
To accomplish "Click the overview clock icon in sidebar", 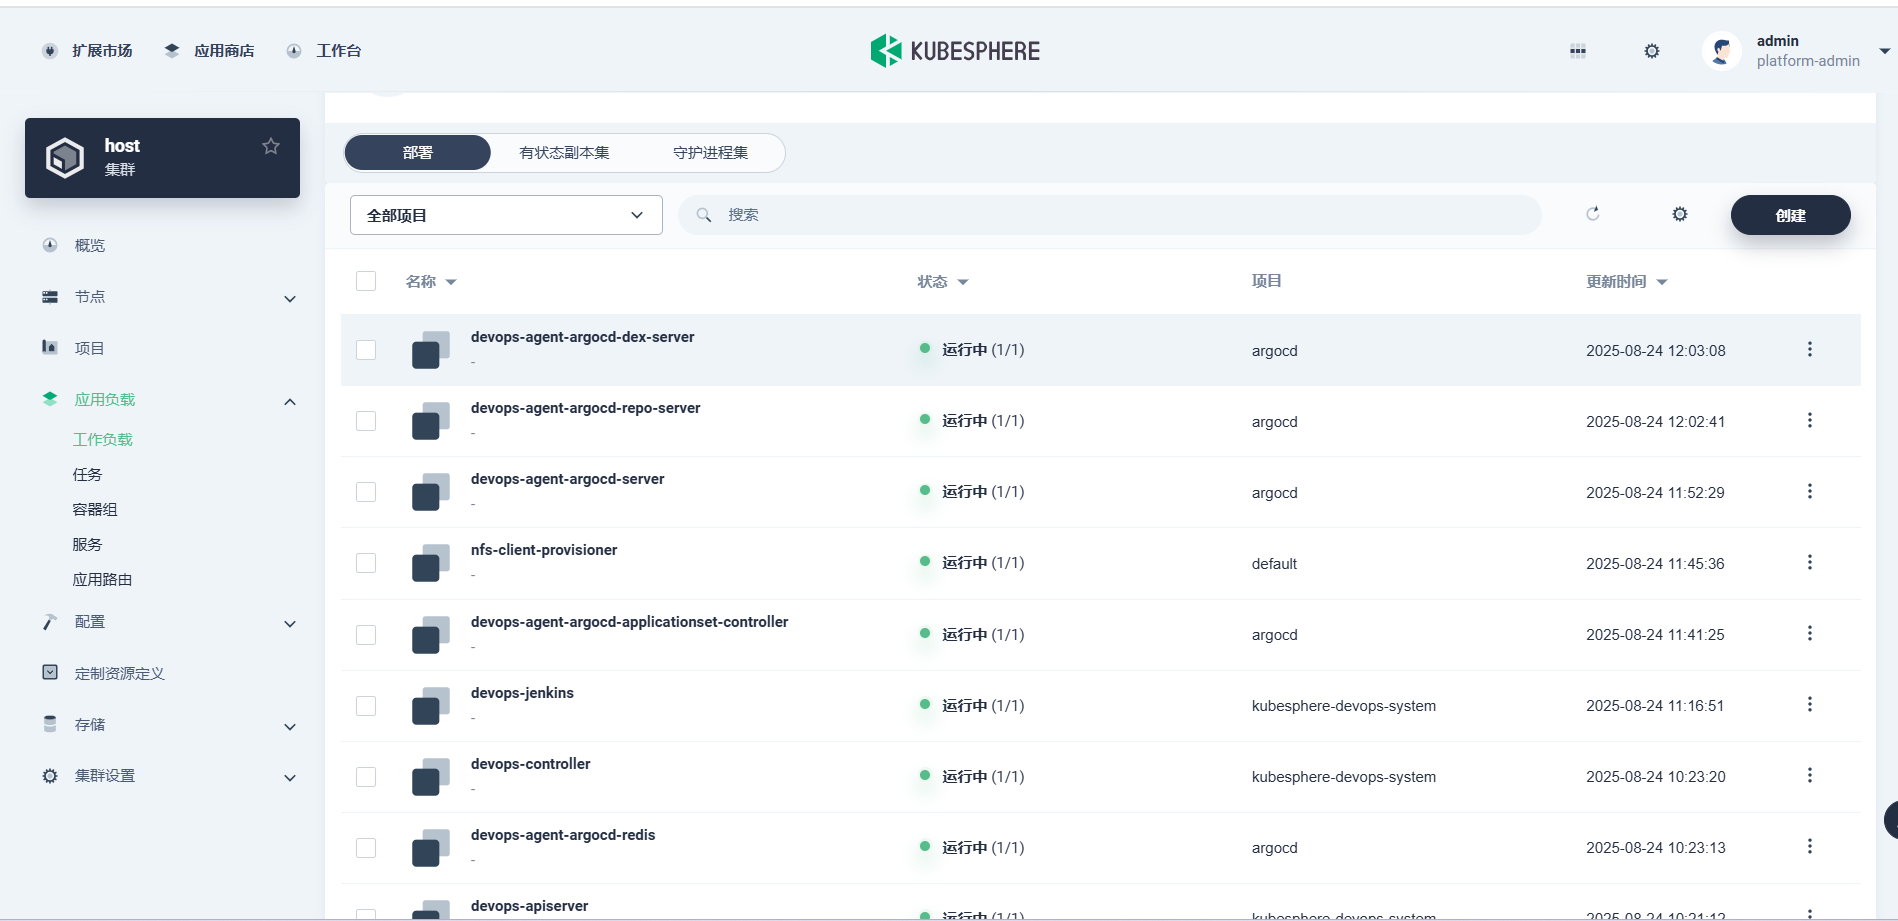I will click(50, 245).
